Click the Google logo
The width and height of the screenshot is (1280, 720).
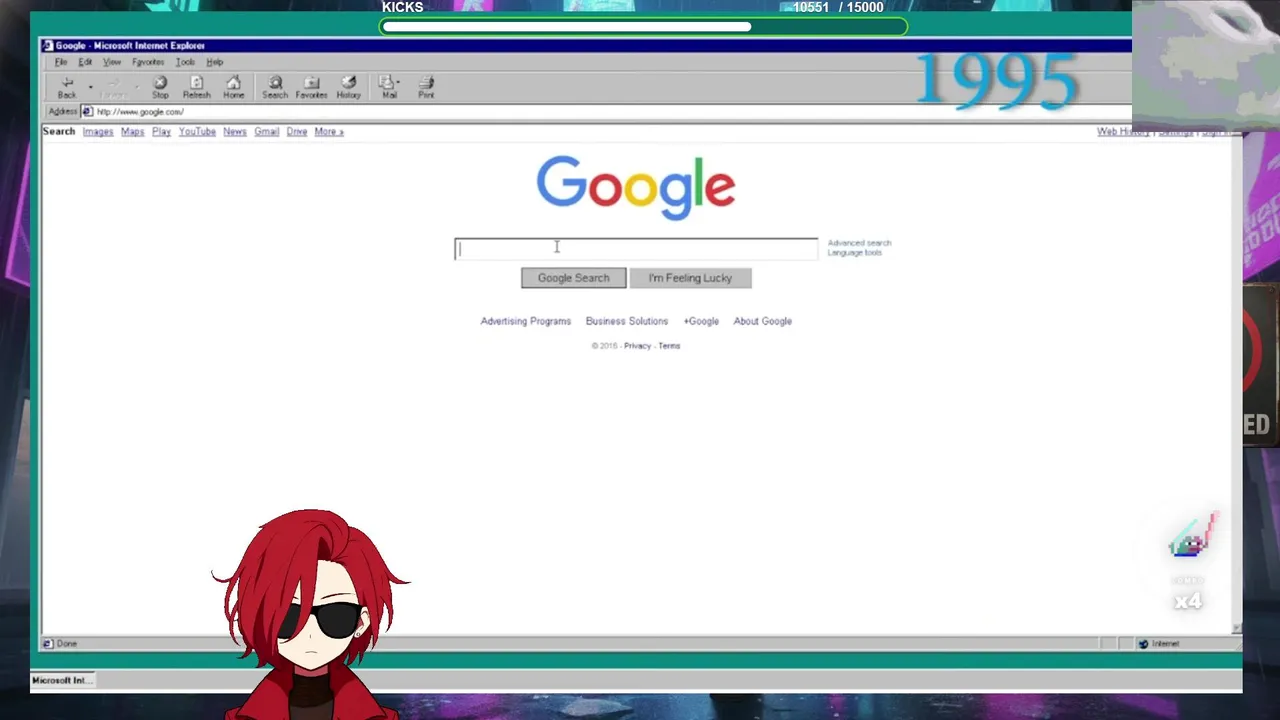pos(636,187)
